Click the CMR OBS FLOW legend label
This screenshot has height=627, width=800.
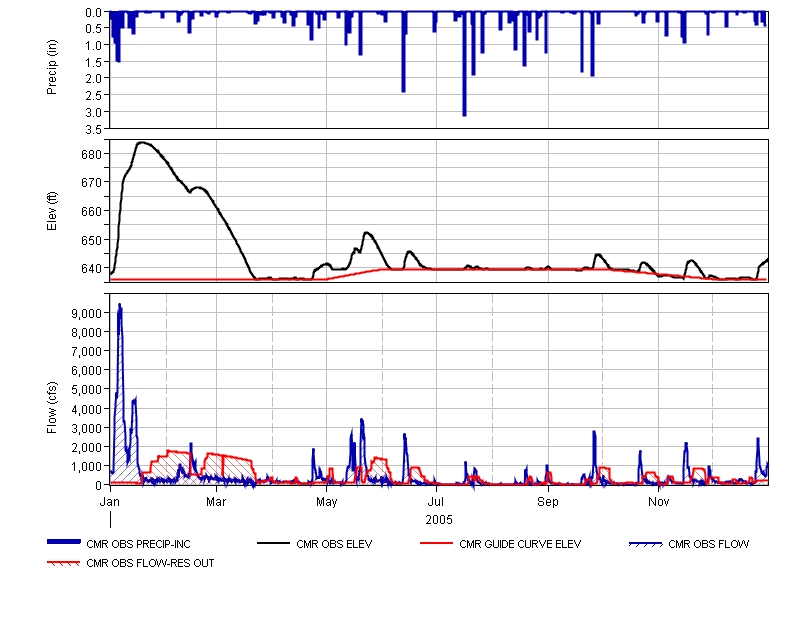(709, 544)
